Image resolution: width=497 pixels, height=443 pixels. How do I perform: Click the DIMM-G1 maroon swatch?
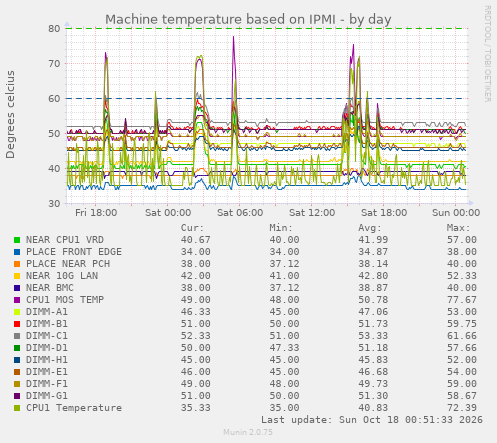click(17, 396)
